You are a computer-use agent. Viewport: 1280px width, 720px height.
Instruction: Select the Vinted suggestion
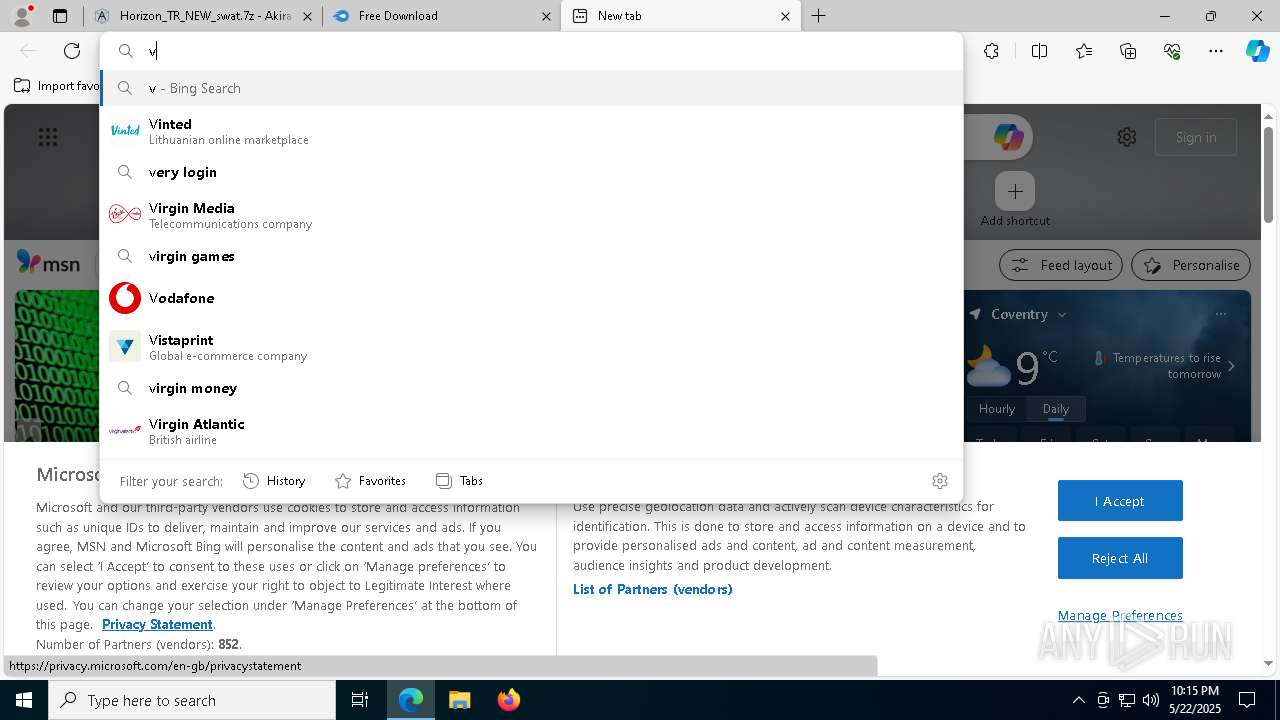pyautogui.click(x=531, y=131)
